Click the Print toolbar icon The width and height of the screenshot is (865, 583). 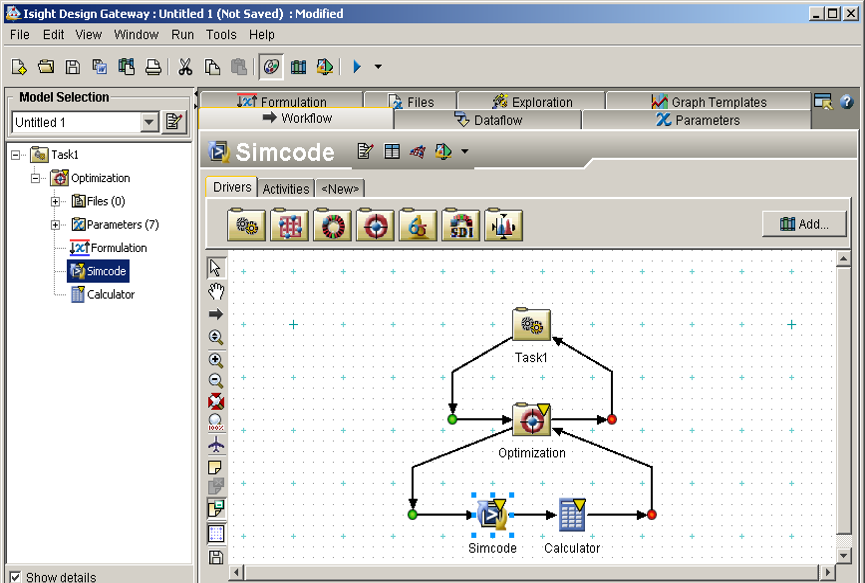tap(153, 67)
